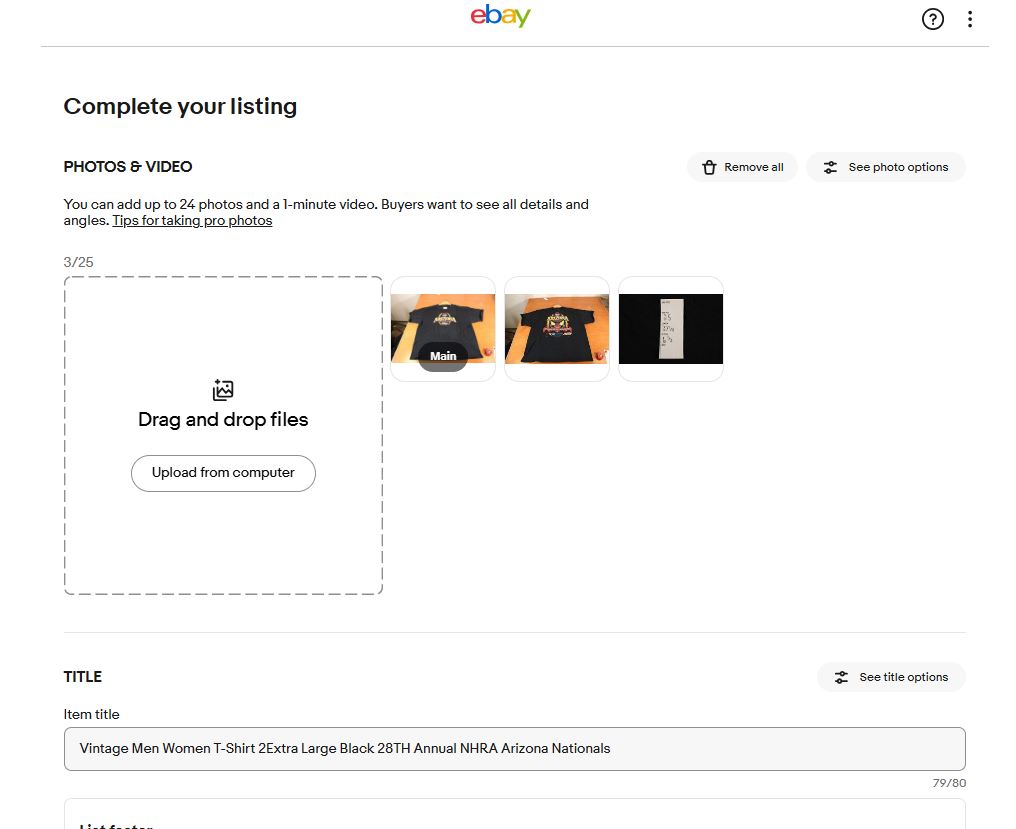Select the Main shirt photo thumbnail
Viewport: 1016px width, 829px height.
443,329
